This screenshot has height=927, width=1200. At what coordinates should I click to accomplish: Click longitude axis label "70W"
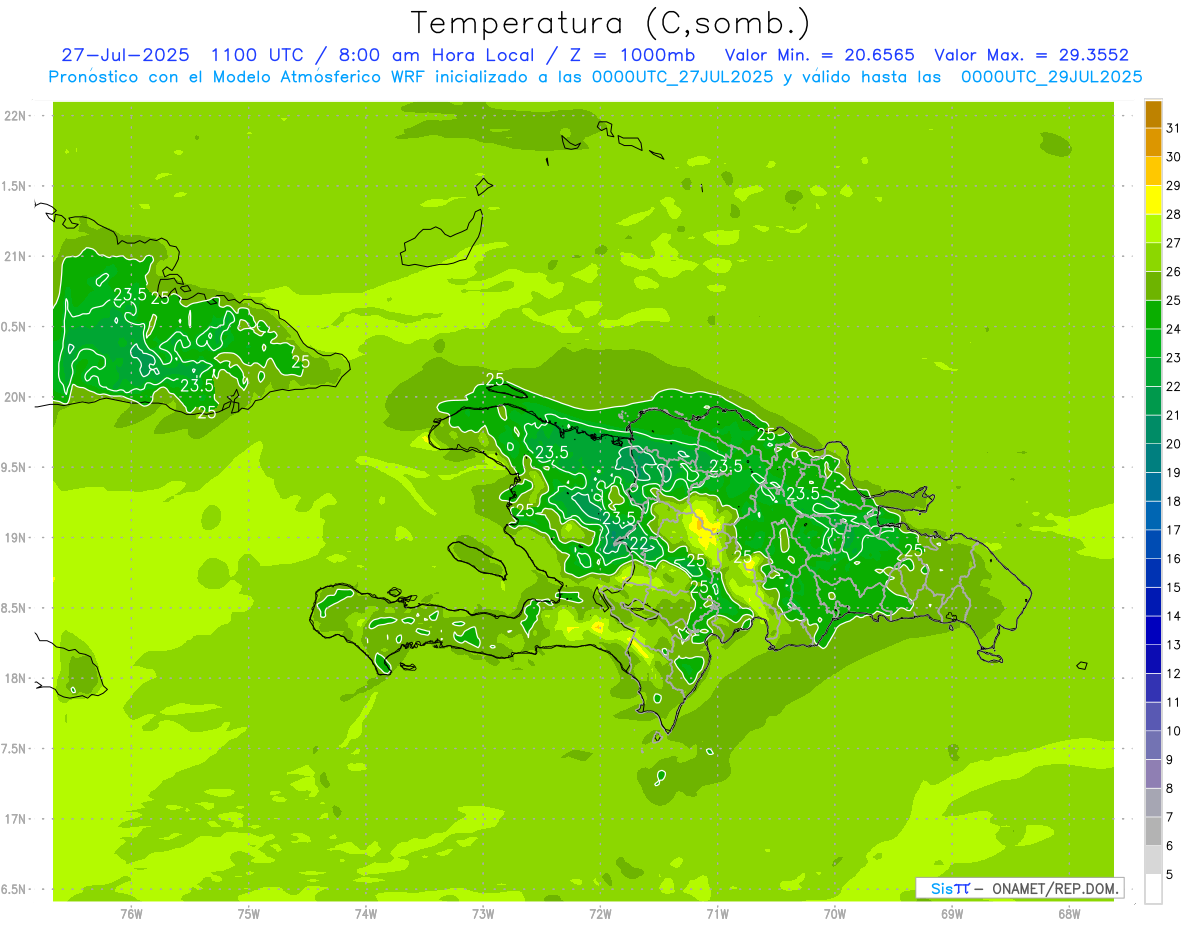click(835, 913)
